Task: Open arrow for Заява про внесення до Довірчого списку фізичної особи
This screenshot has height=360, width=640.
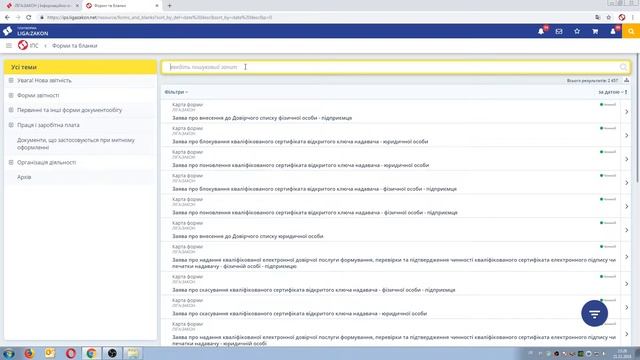Action: point(627,112)
